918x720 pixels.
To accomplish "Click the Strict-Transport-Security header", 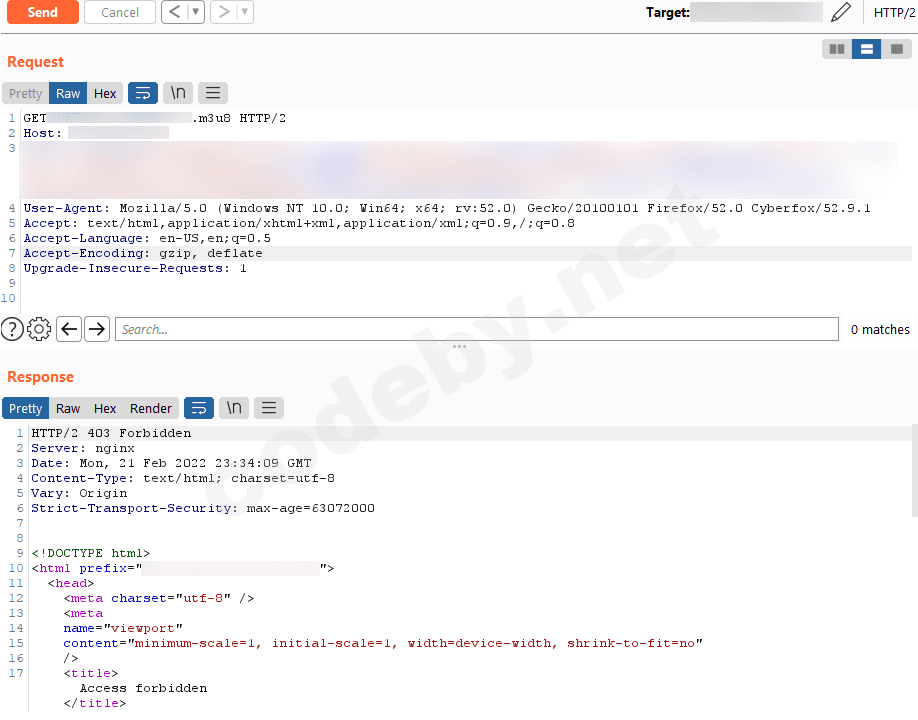I will click(x=203, y=508).
